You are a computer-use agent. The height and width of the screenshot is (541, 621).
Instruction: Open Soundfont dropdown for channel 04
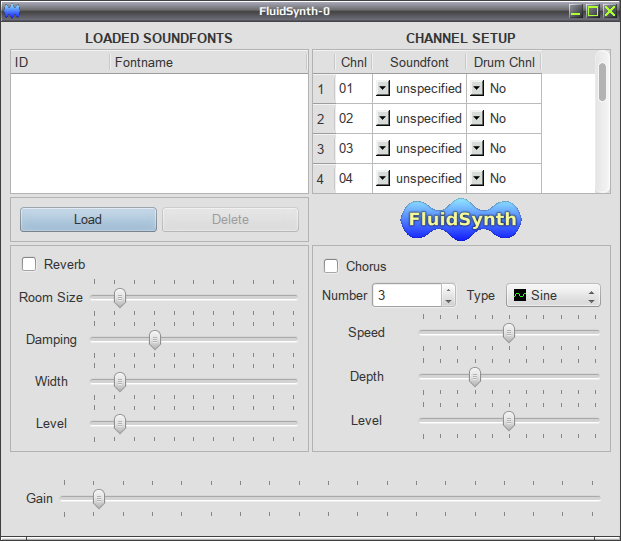pos(383,179)
